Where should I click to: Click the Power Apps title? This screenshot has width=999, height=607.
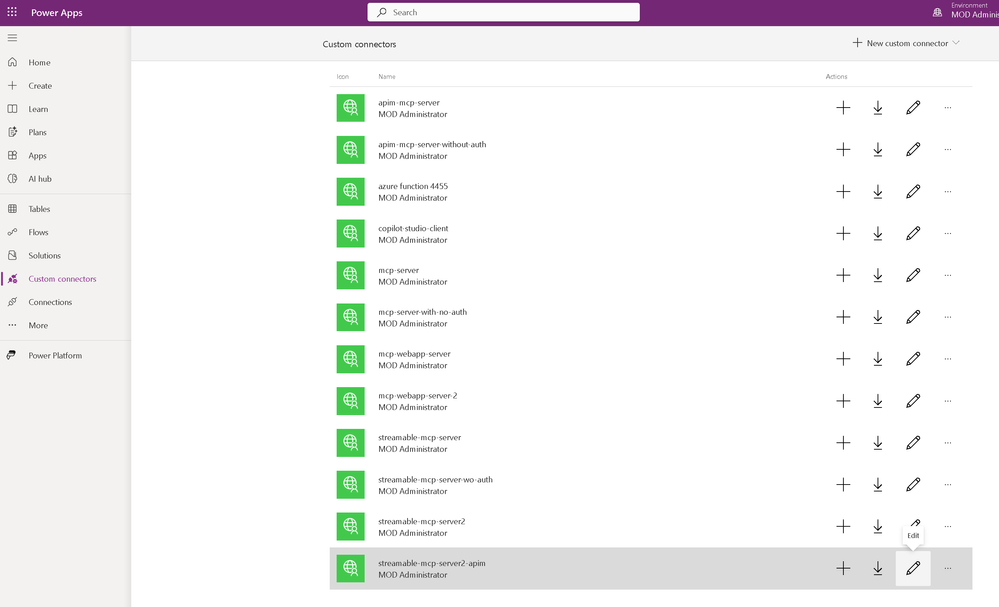[x=57, y=13]
